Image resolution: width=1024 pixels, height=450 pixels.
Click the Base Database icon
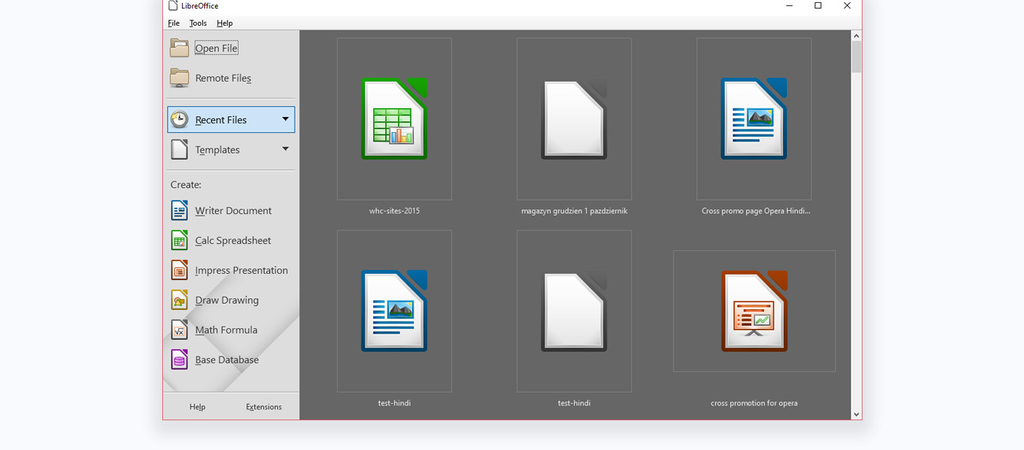pyautogui.click(x=180, y=360)
